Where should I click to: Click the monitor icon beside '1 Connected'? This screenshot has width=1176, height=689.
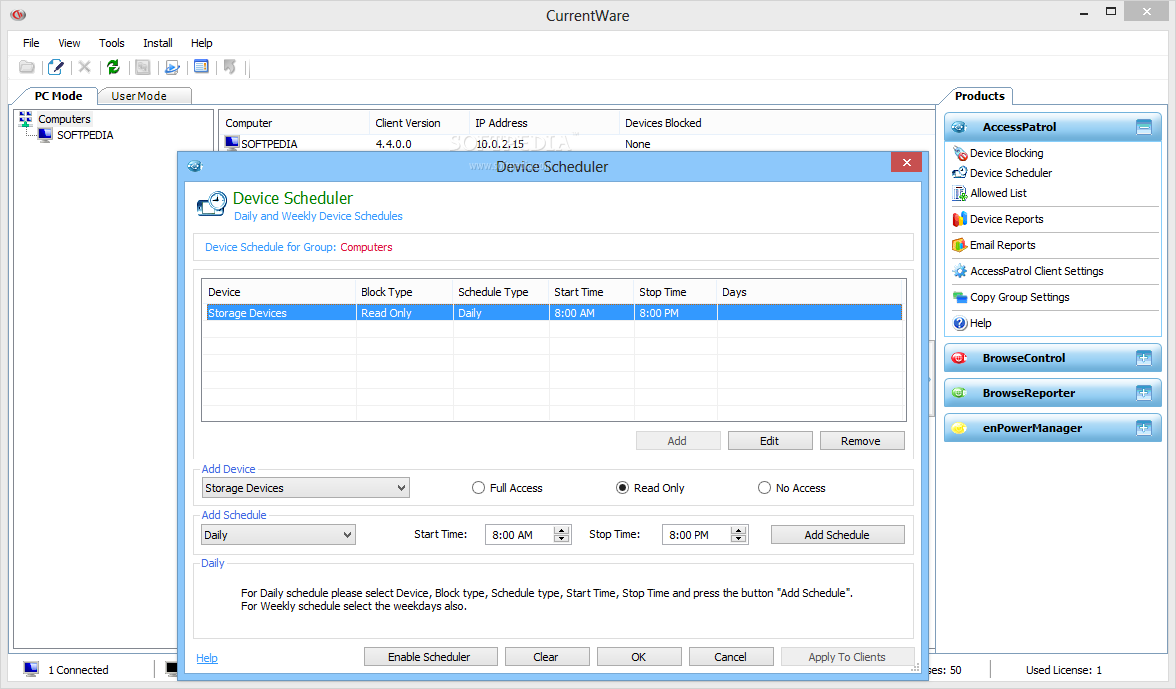[31, 669]
